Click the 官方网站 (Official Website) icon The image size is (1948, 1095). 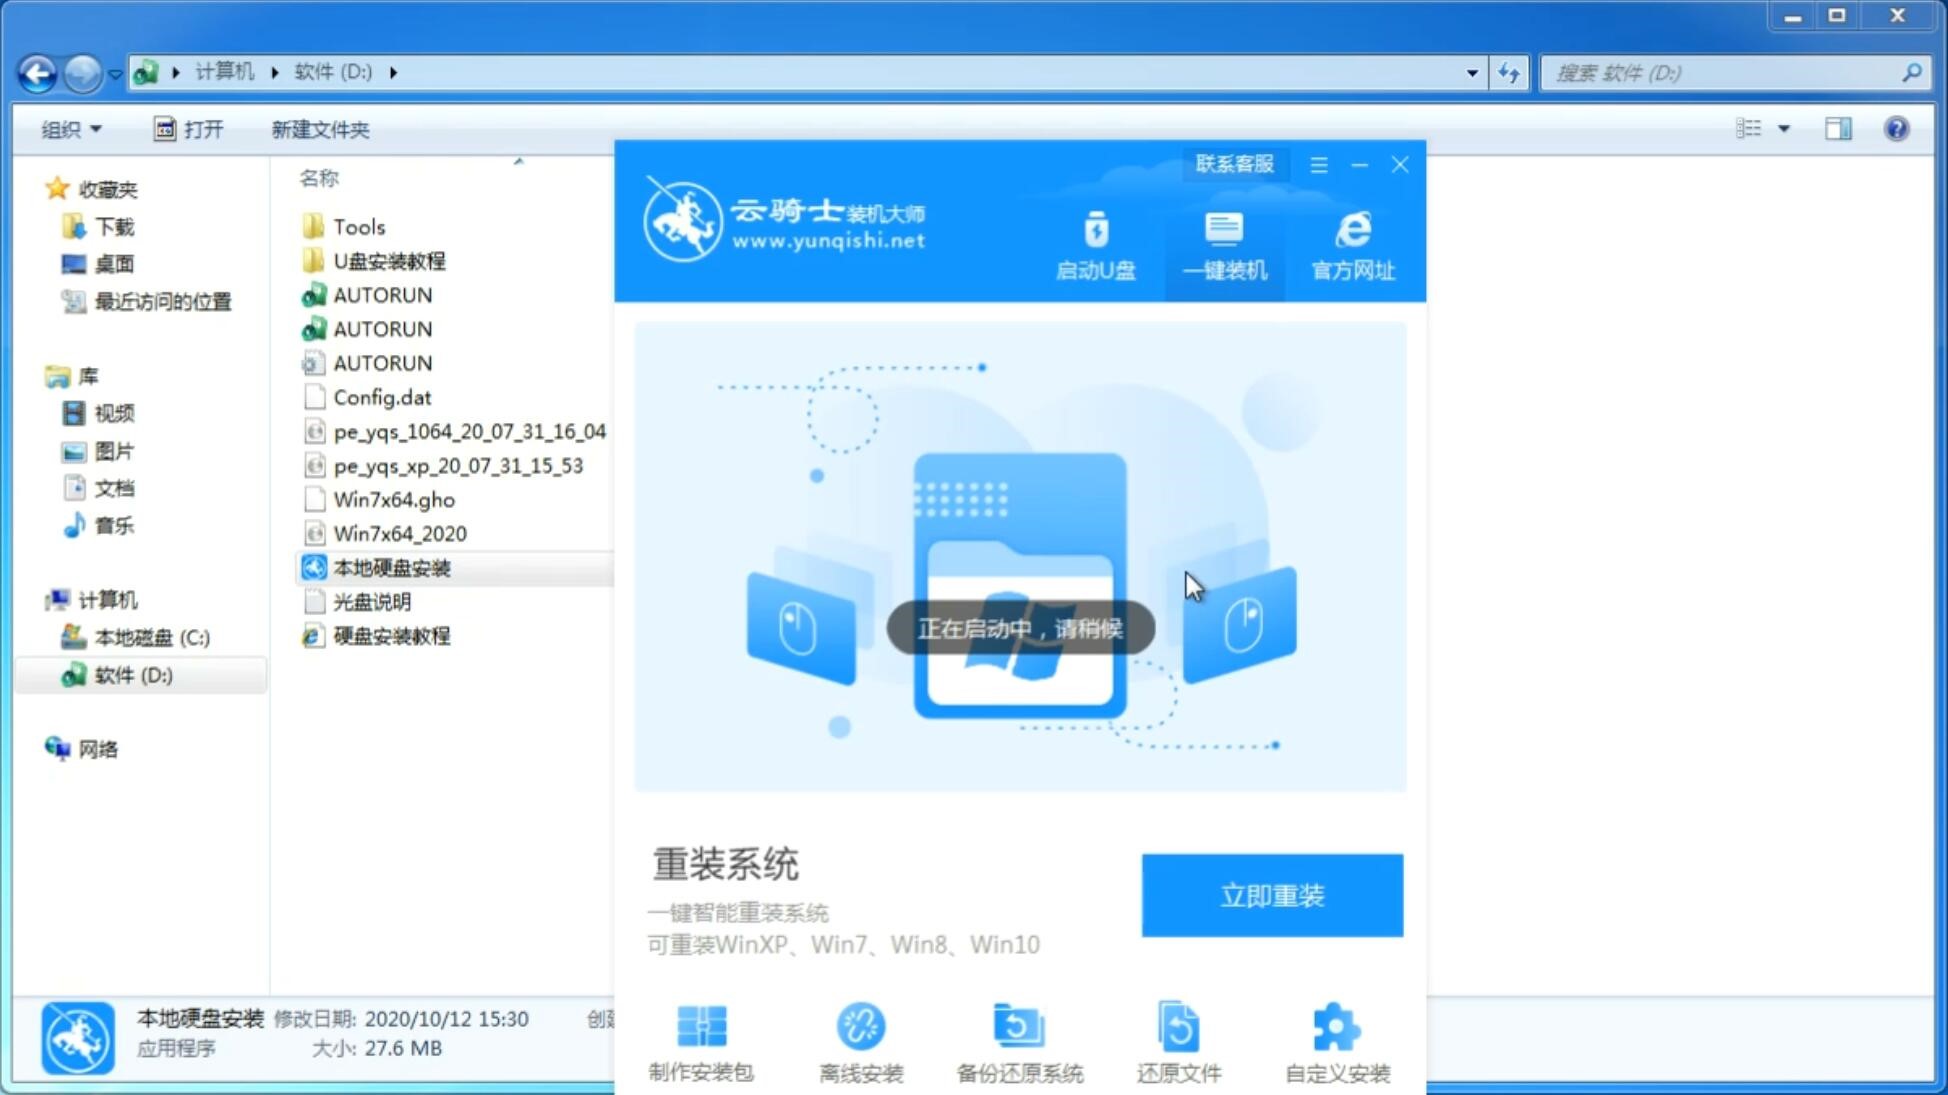coord(1349,245)
